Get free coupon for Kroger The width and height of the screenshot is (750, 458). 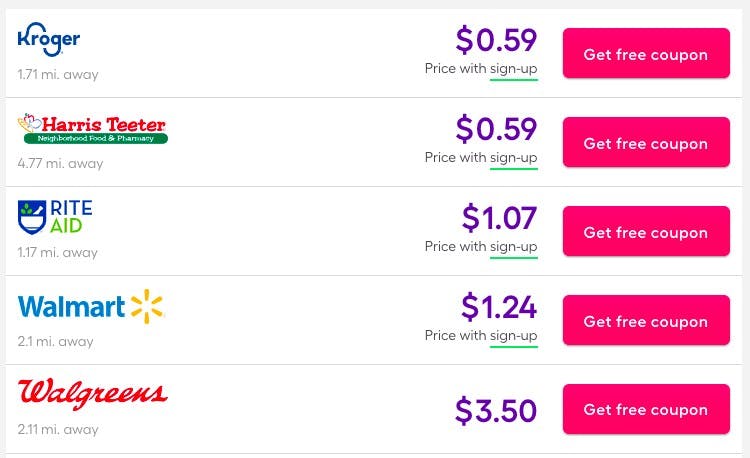[646, 55]
